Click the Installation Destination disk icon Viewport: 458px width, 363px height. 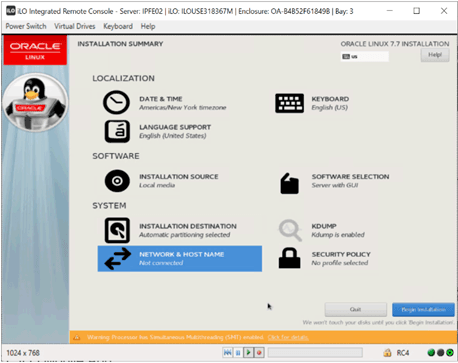[117, 230]
